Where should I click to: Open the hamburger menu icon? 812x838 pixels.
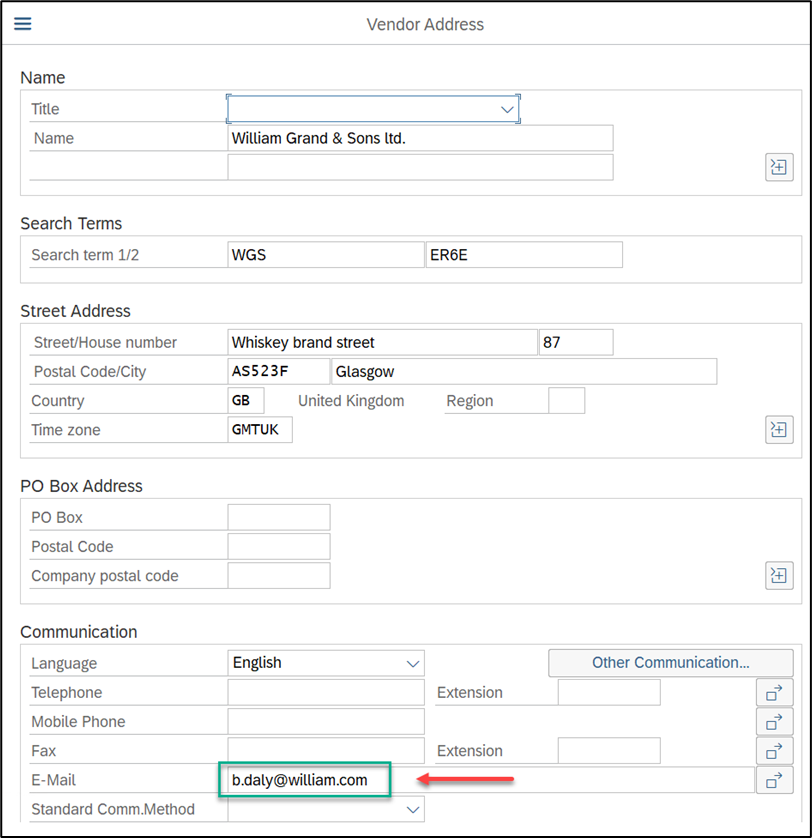point(22,24)
